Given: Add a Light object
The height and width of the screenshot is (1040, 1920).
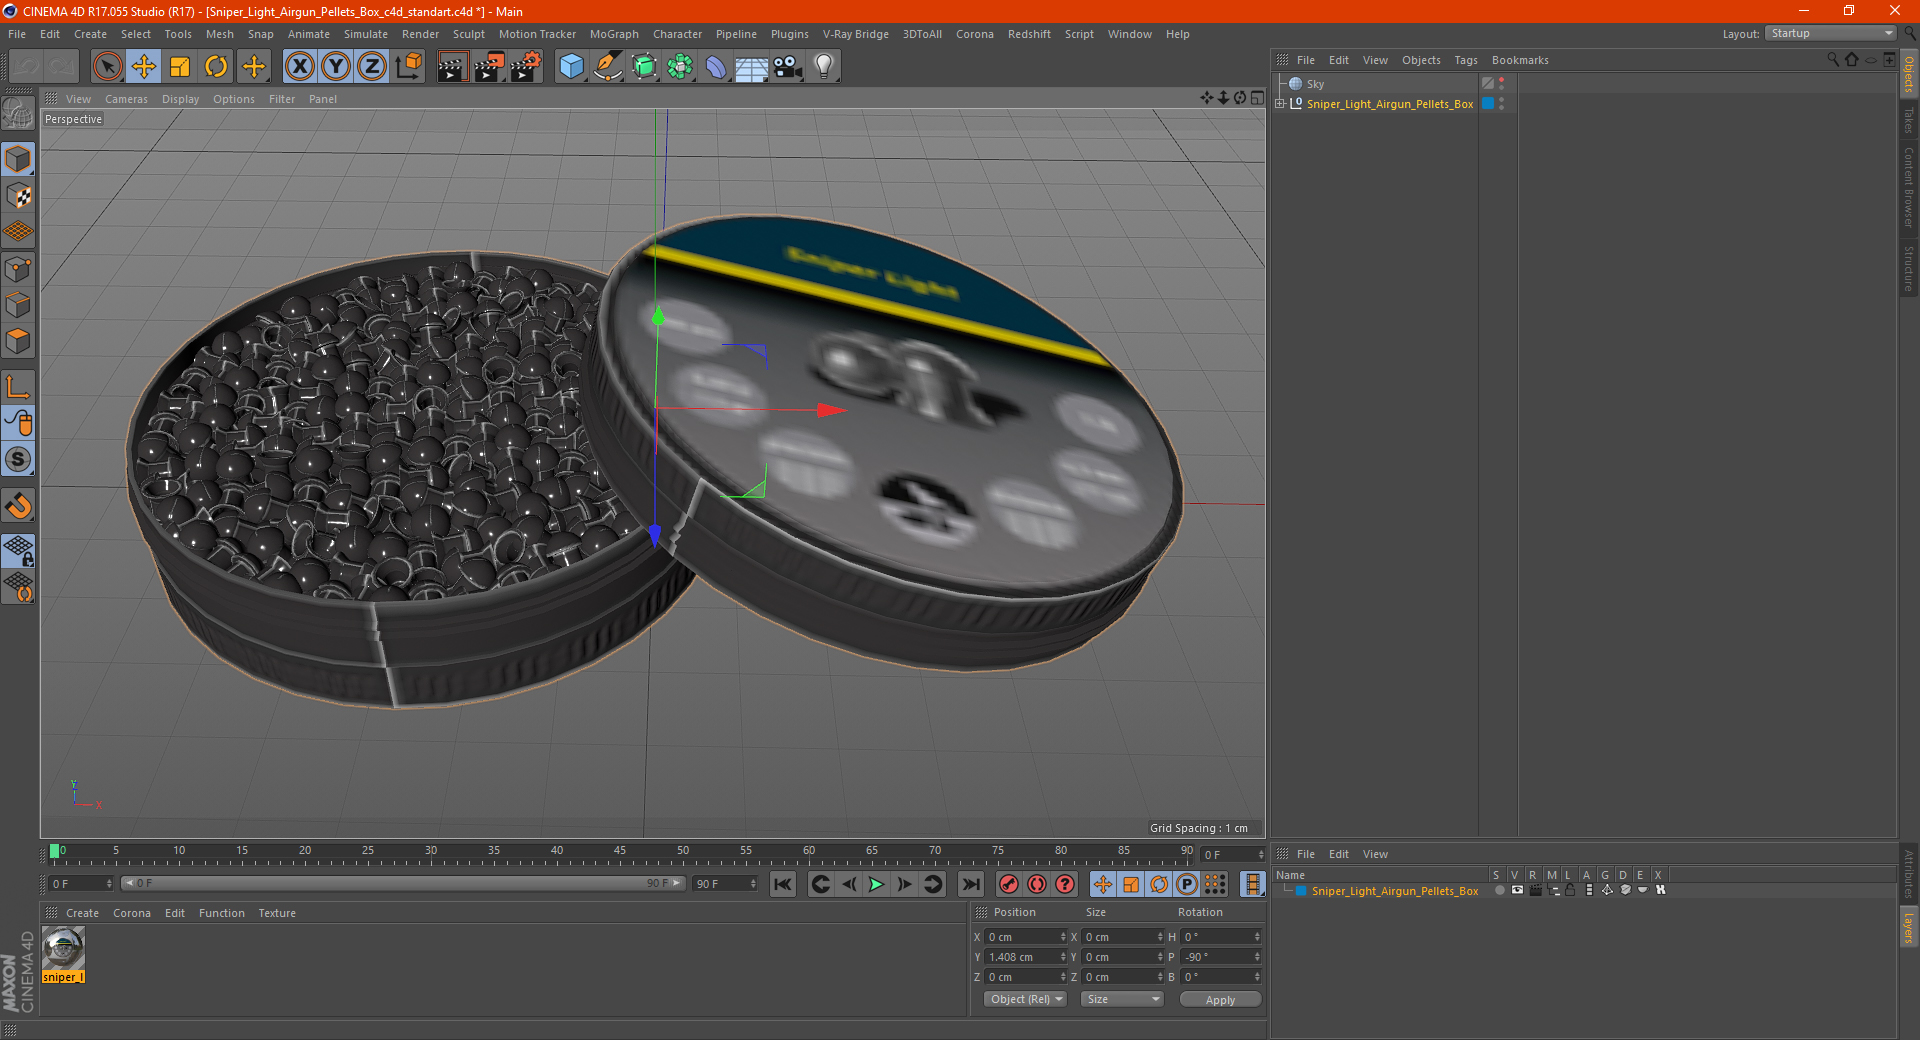Looking at the screenshot, I should click(x=824, y=67).
